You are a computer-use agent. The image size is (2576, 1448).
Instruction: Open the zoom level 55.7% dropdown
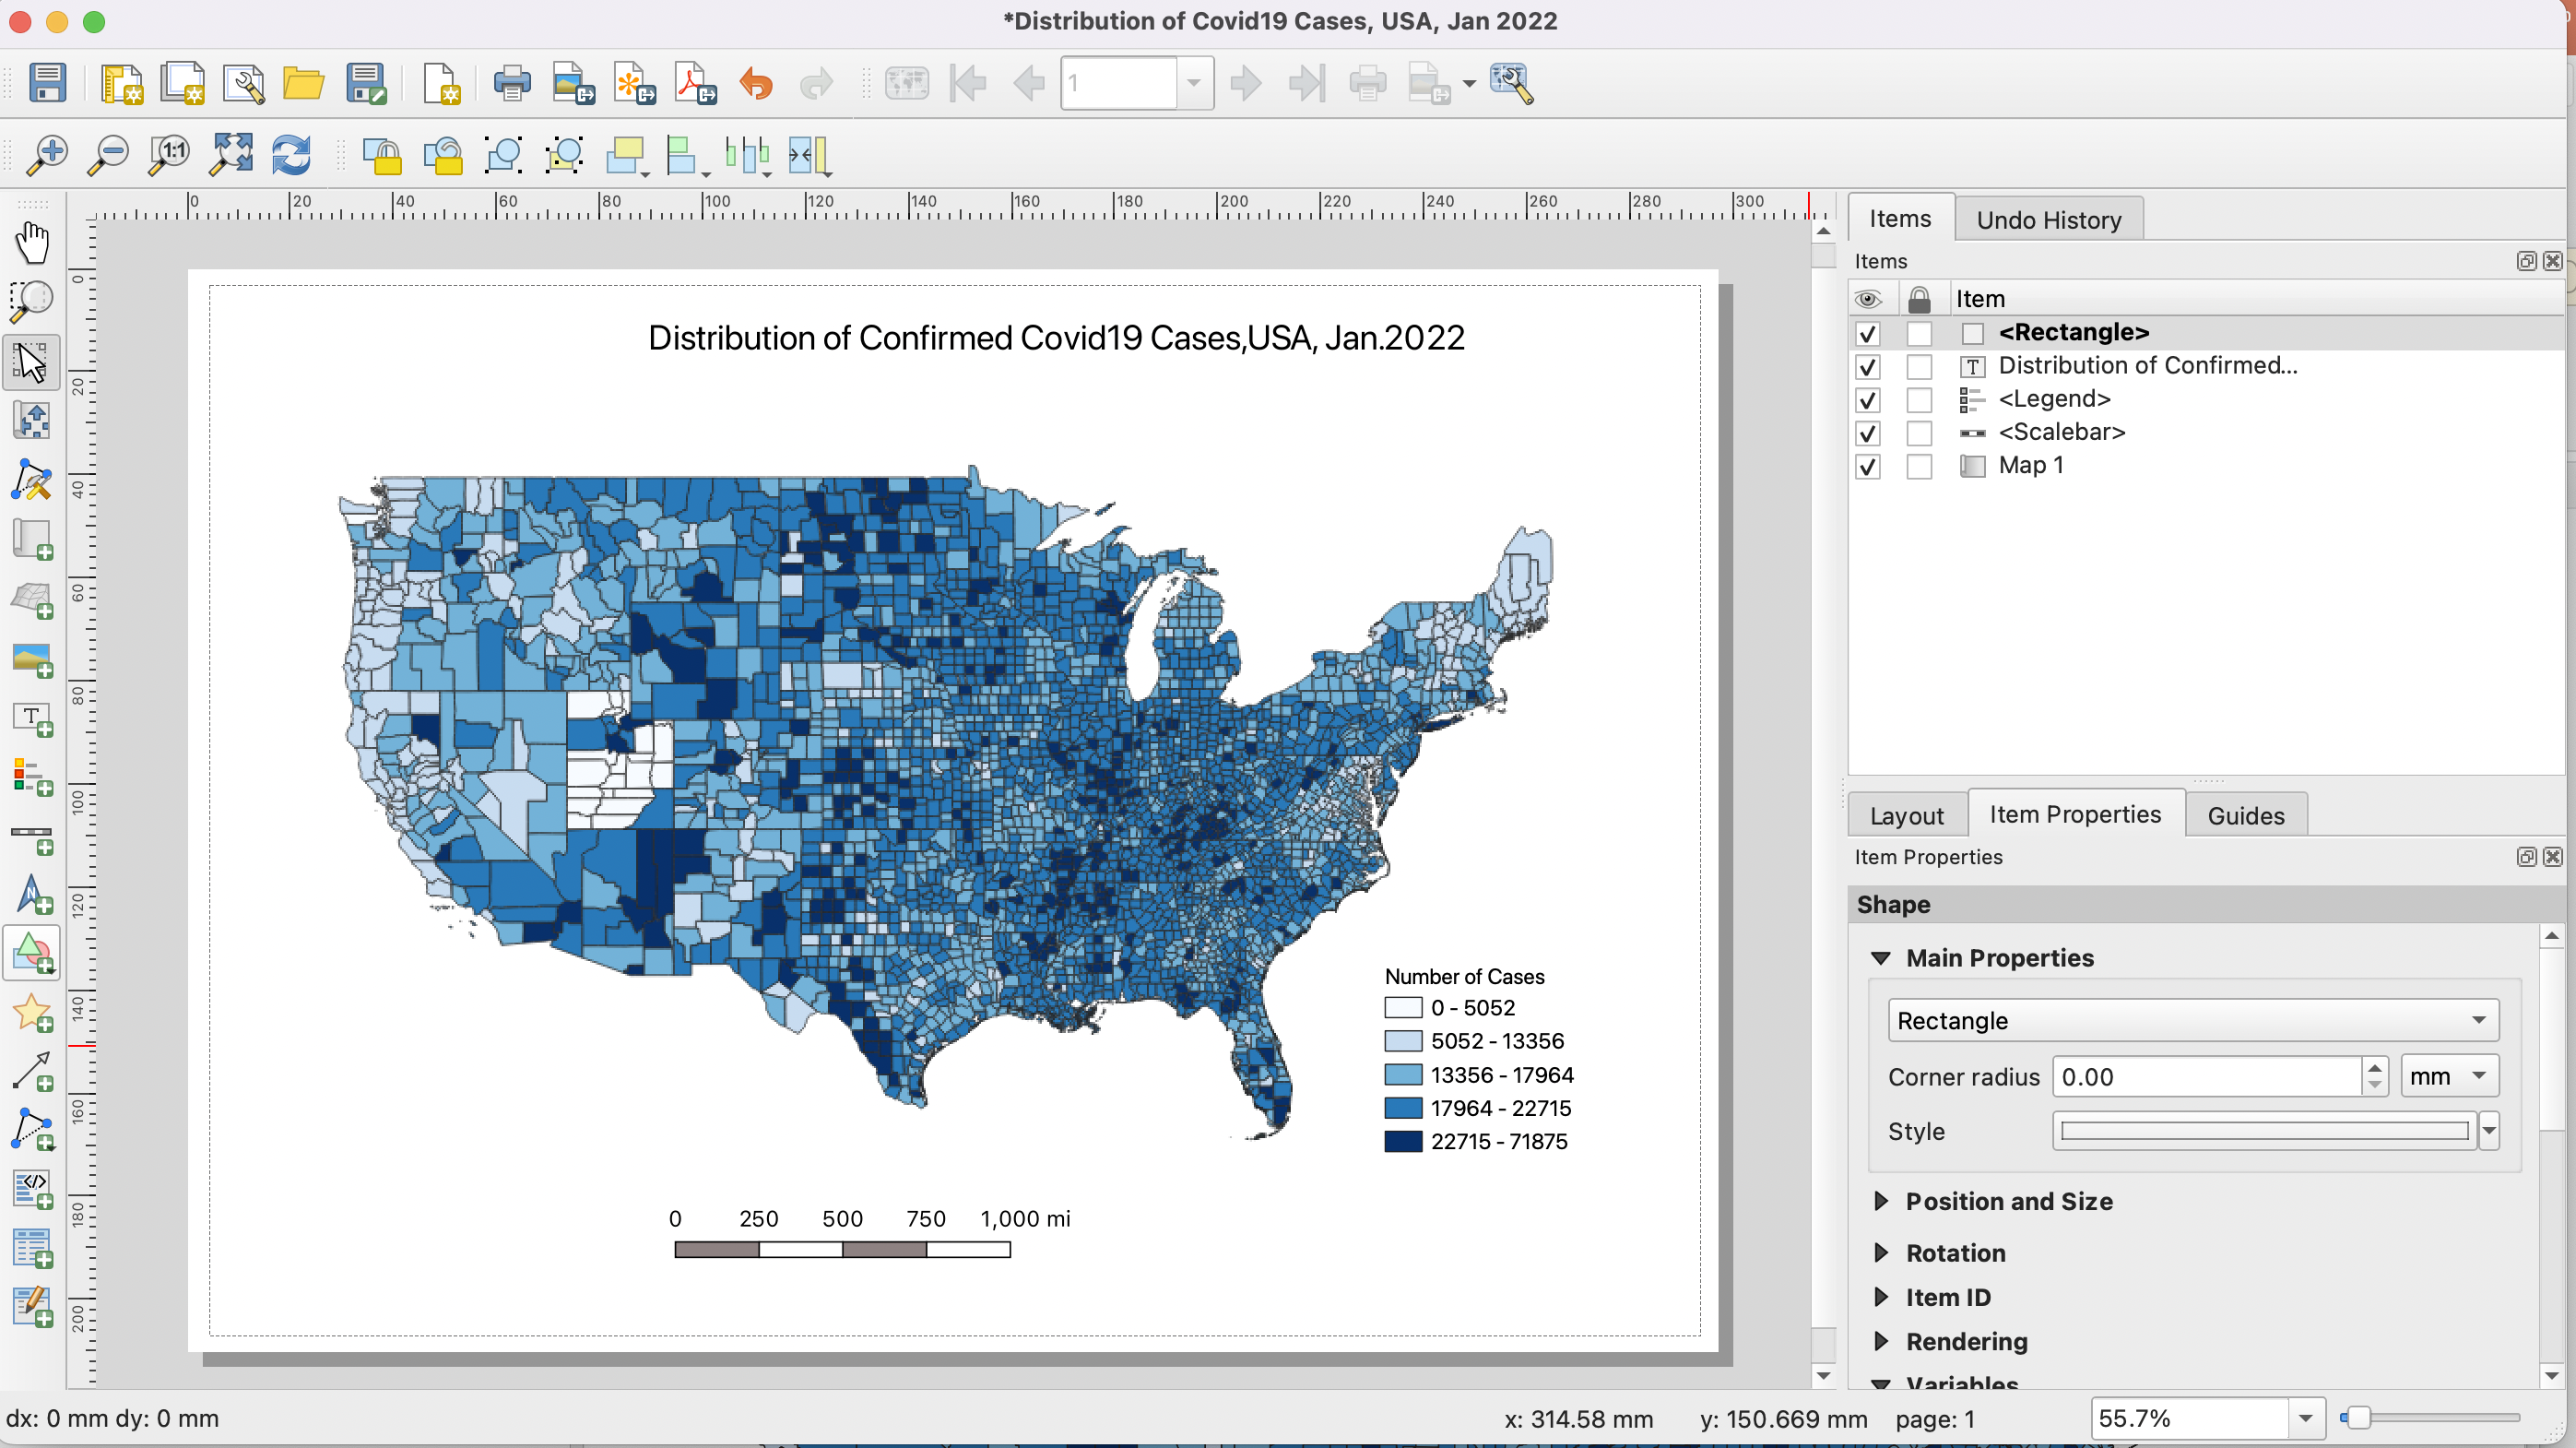tap(2304, 1418)
